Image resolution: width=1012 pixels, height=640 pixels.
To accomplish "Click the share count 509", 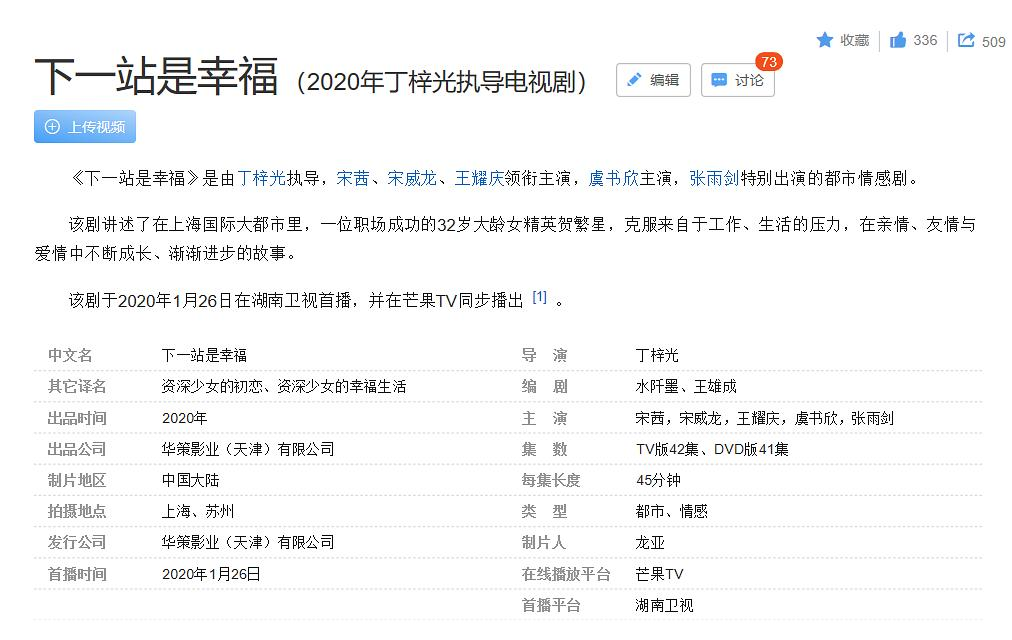I will point(993,41).
